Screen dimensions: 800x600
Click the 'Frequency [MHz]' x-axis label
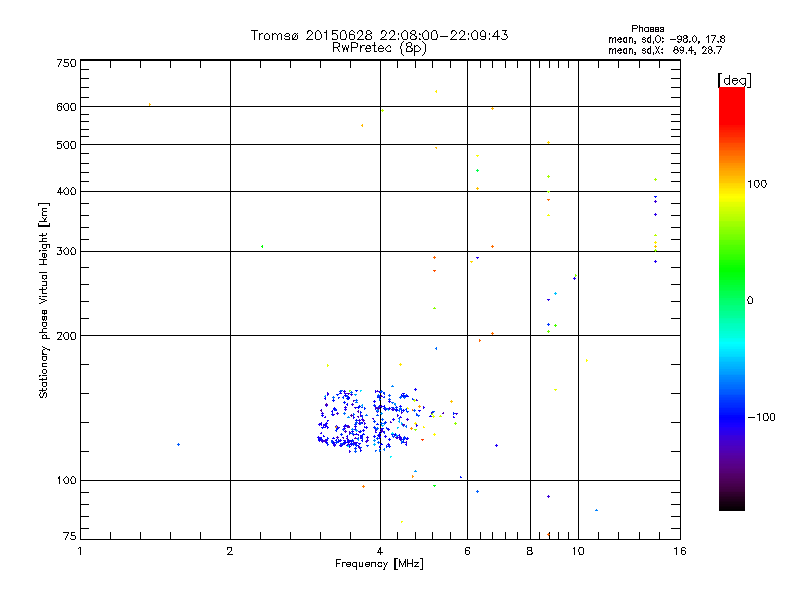[x=379, y=563]
